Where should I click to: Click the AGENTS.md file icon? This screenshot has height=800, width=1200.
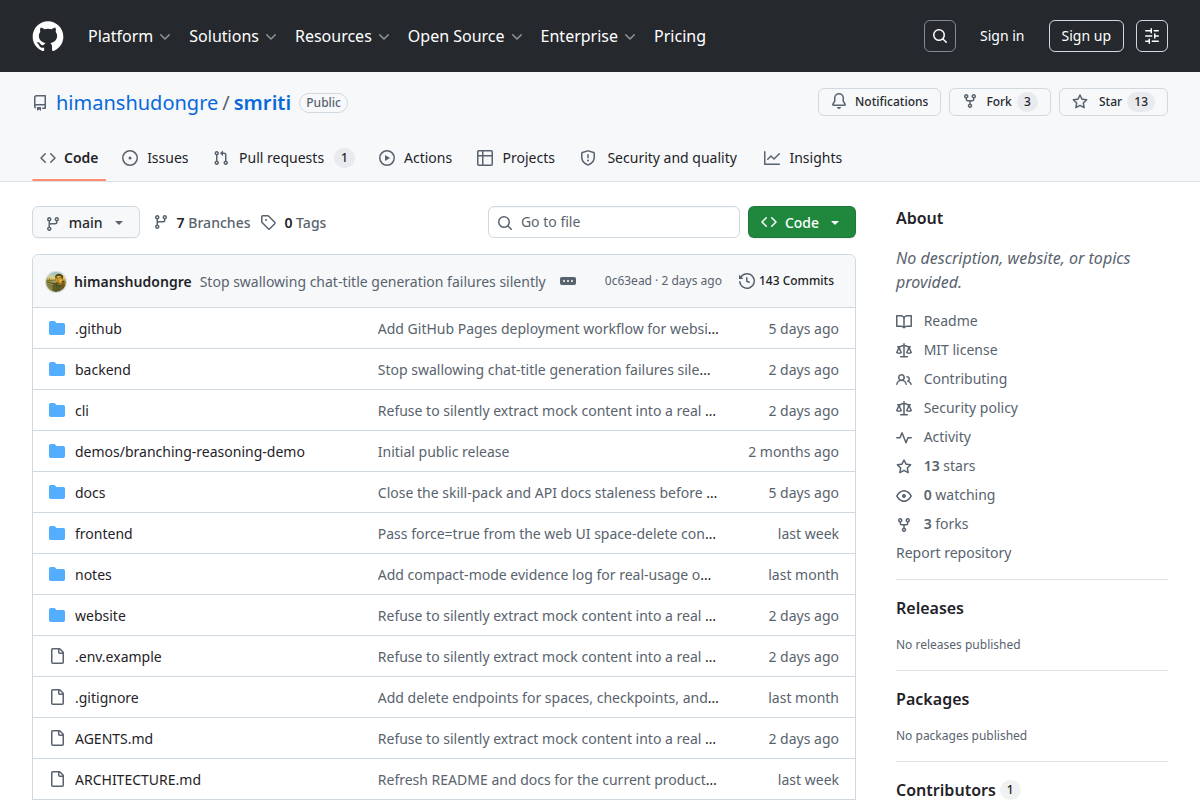[57, 738]
